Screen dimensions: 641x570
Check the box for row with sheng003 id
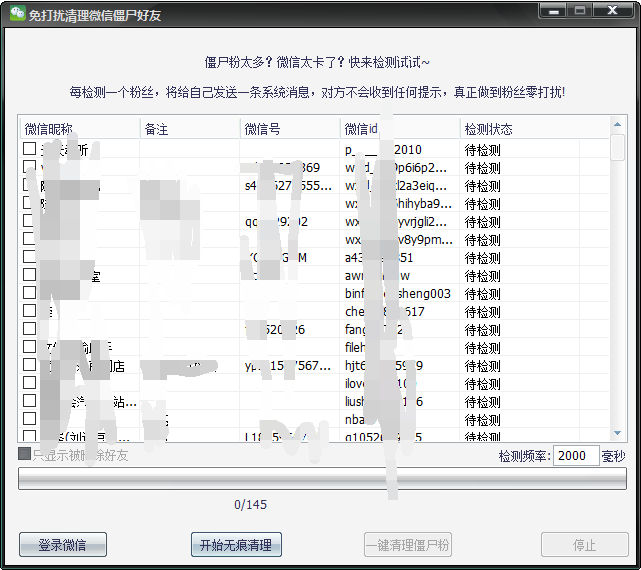[x=29, y=292]
